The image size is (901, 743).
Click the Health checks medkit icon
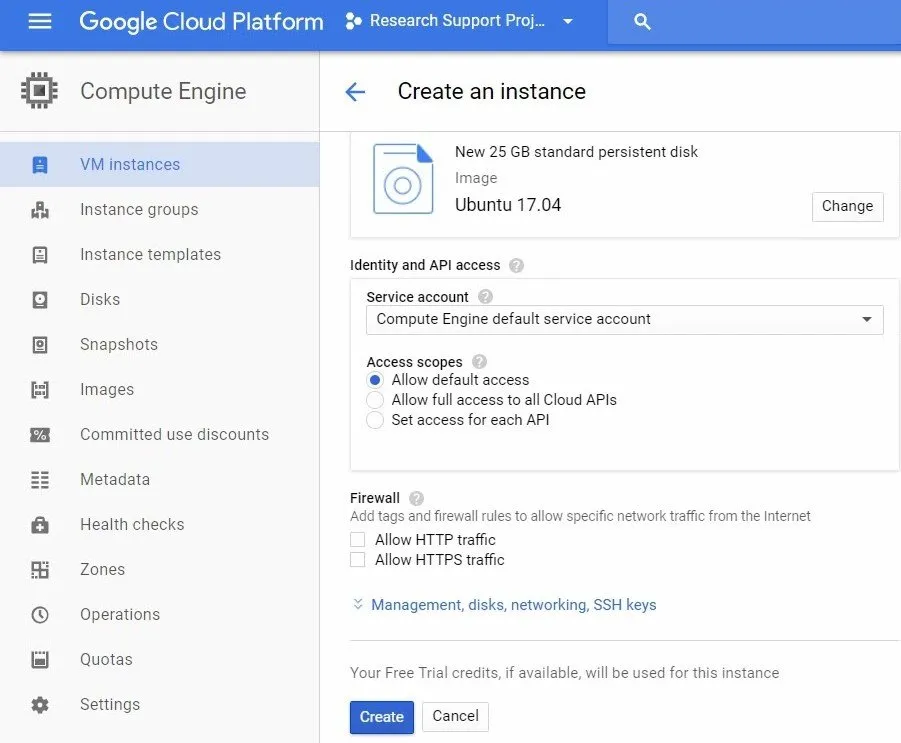40,525
